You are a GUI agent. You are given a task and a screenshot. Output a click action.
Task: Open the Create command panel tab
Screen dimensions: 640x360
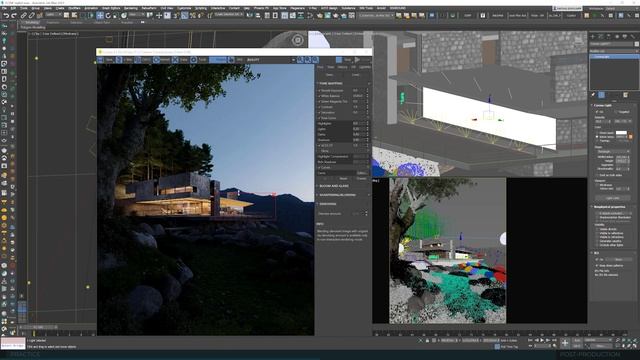(x=593, y=37)
